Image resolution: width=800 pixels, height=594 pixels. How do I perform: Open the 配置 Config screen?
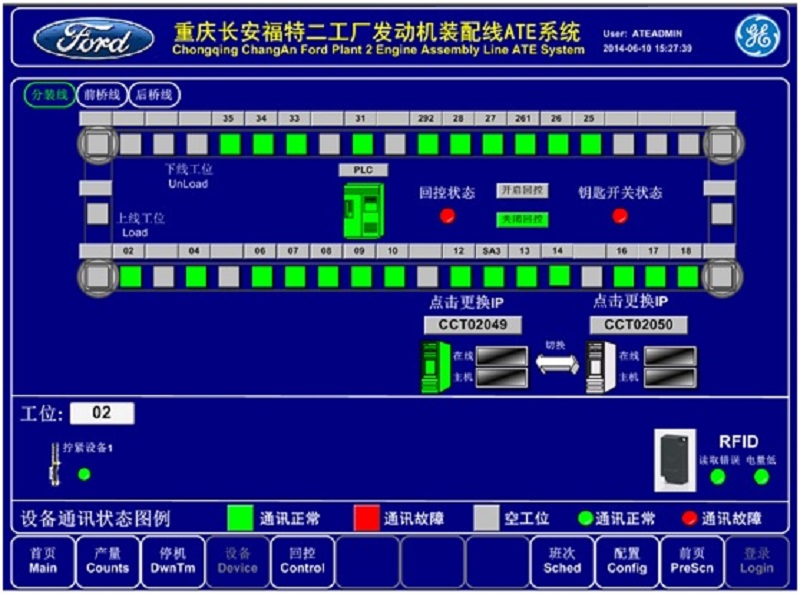pyautogui.click(x=627, y=561)
